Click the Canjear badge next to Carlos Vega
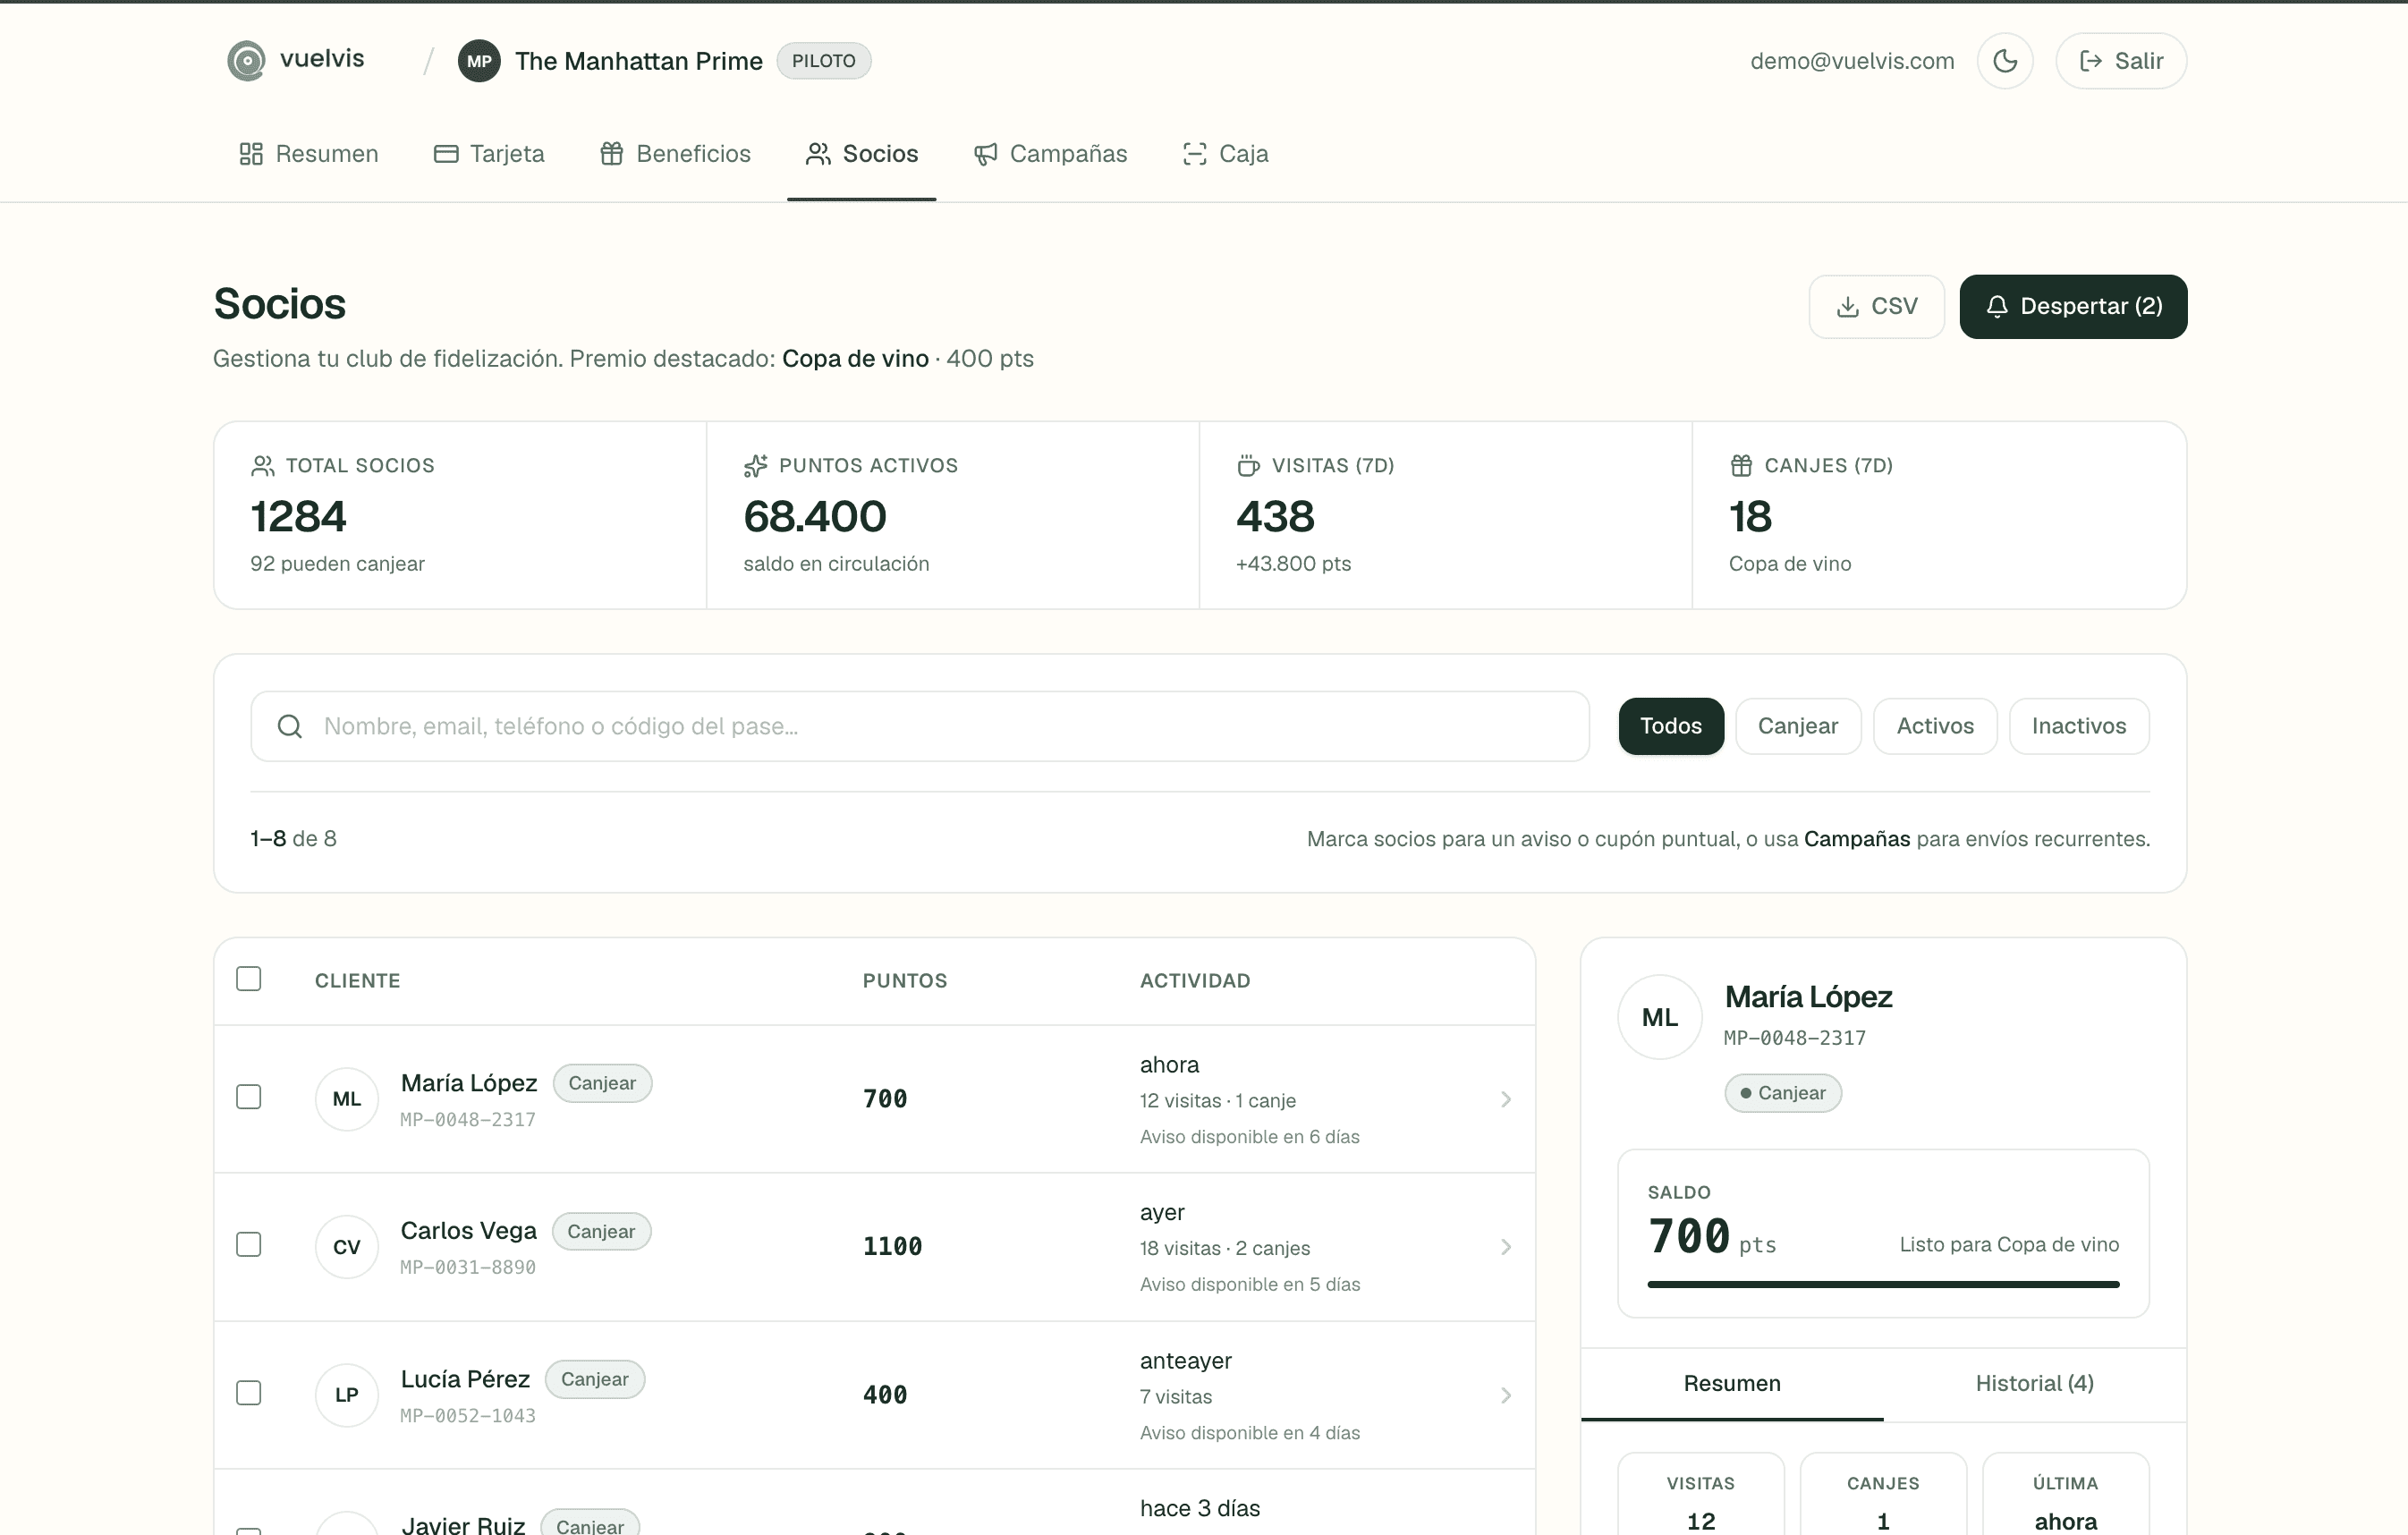Image resolution: width=2408 pixels, height=1535 pixels. pyautogui.click(x=601, y=1231)
